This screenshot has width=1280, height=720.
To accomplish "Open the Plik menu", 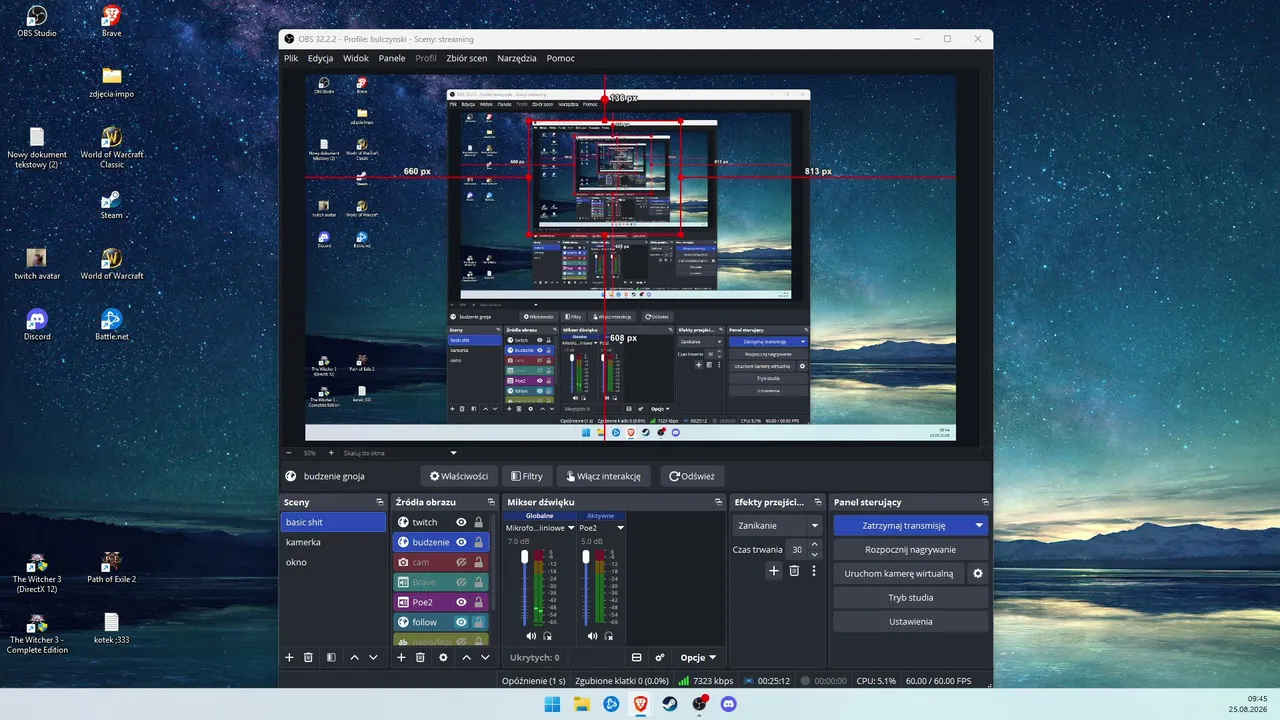I will pos(291,58).
